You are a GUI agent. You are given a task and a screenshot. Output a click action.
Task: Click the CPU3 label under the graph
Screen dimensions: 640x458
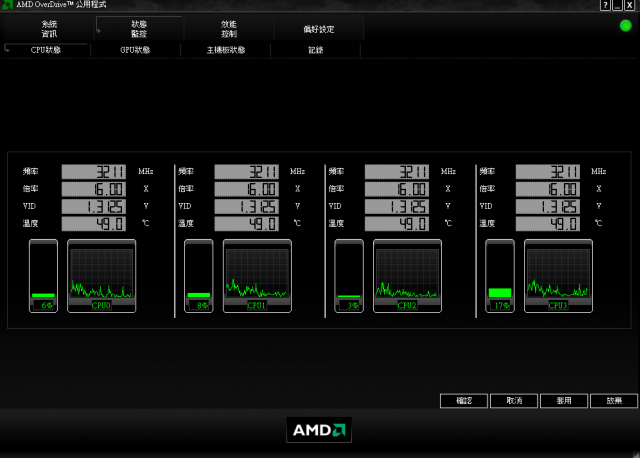point(558,305)
